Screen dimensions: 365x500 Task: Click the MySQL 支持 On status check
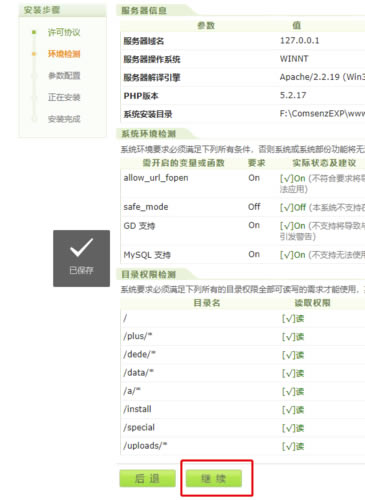[x=293, y=255]
